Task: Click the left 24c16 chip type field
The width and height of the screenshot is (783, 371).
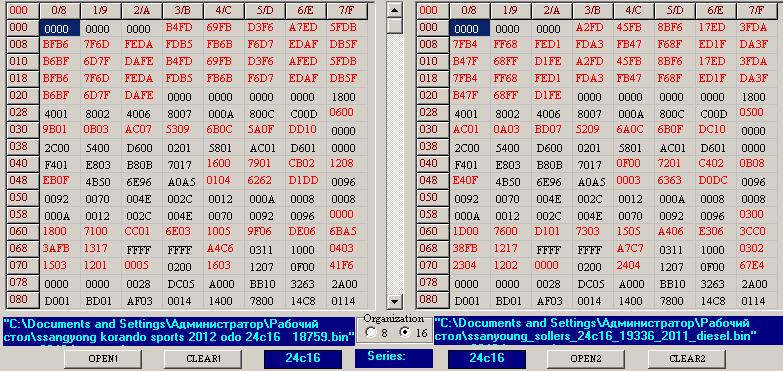Action: tap(303, 359)
